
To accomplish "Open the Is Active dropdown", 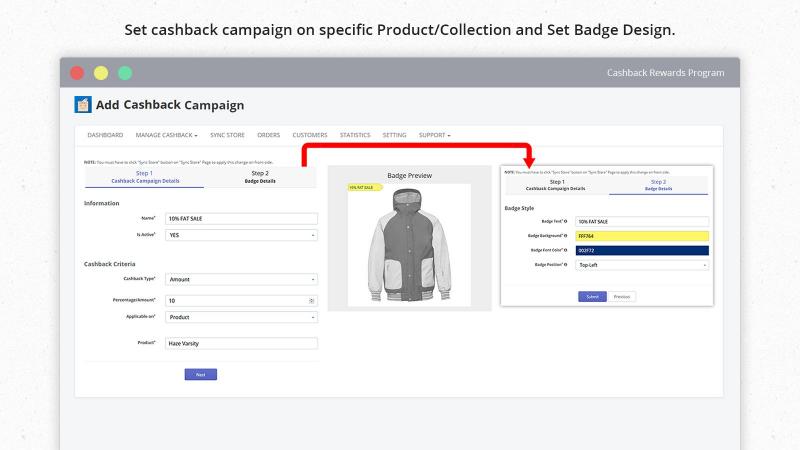I will 241,235.
